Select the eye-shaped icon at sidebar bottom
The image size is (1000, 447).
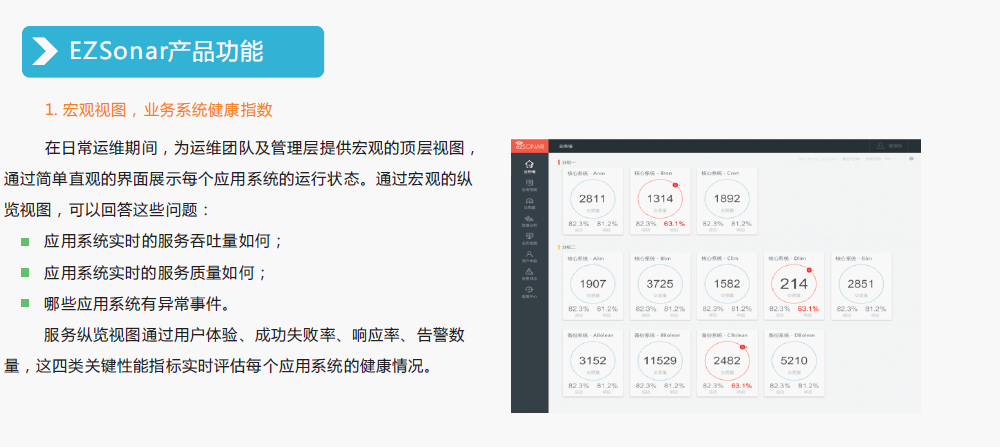pyautogui.click(x=529, y=289)
